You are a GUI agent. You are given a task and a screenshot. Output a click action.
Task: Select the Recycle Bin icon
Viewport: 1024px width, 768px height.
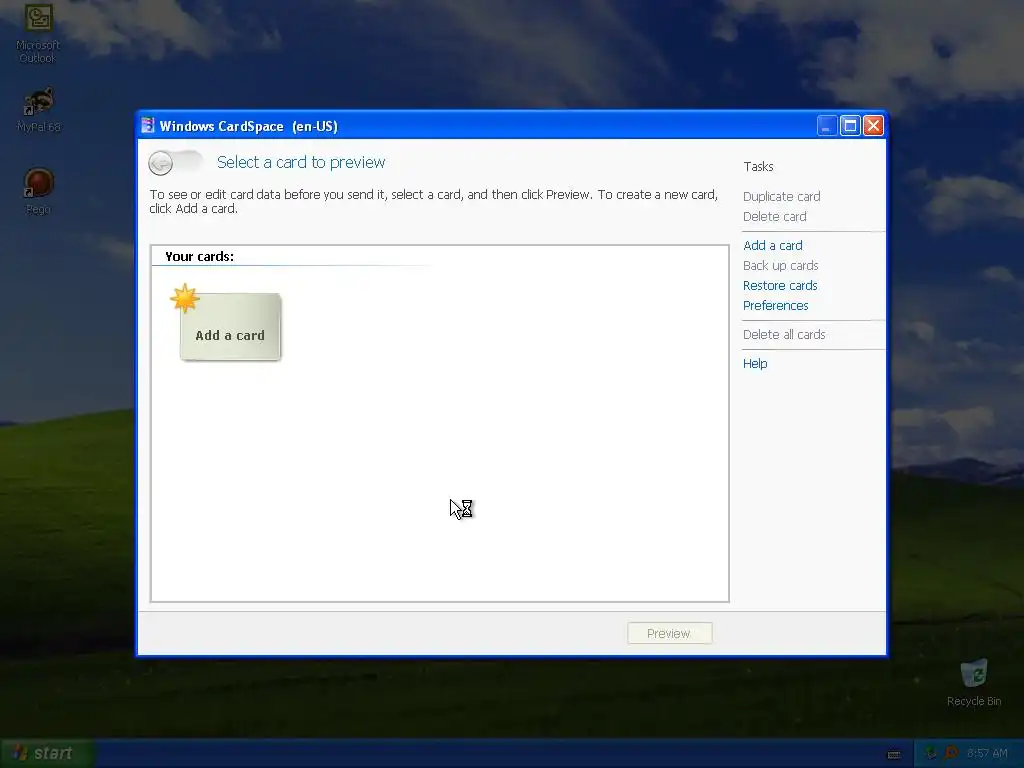(x=974, y=683)
